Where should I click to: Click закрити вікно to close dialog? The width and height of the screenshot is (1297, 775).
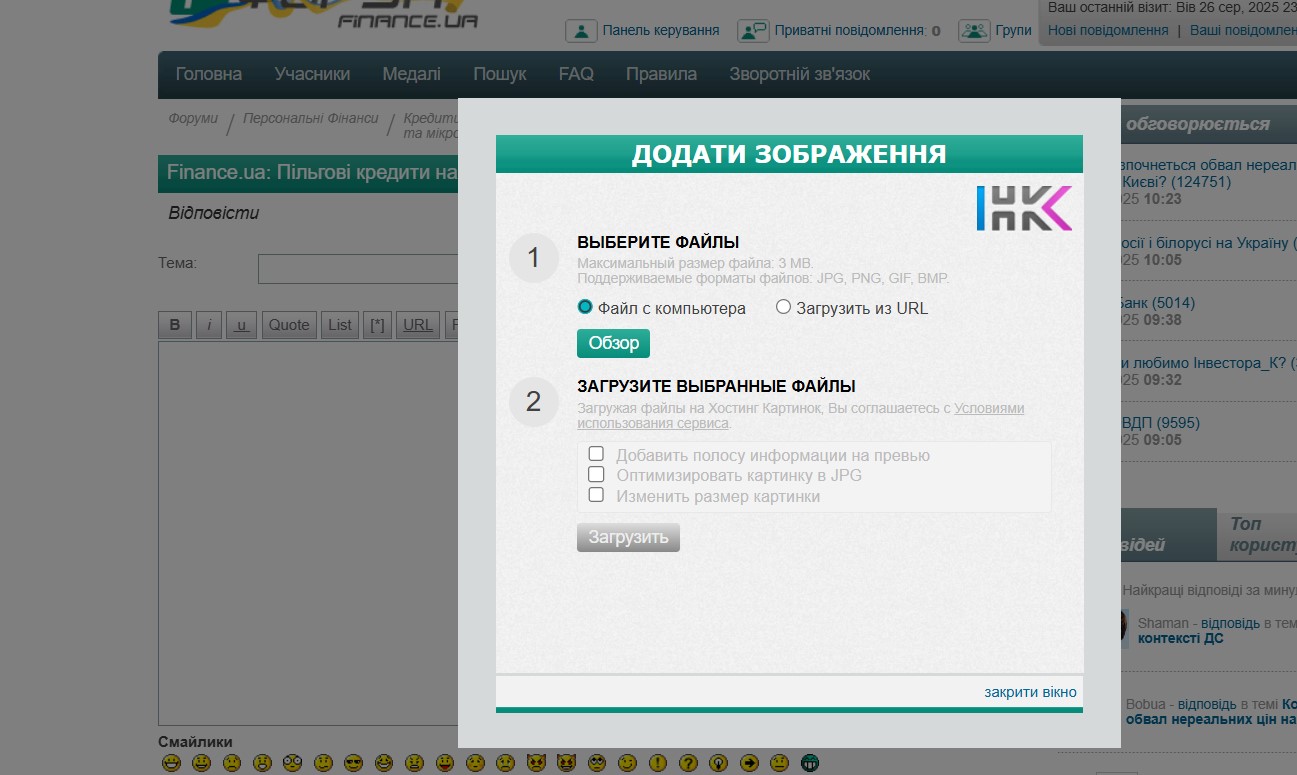point(1030,692)
